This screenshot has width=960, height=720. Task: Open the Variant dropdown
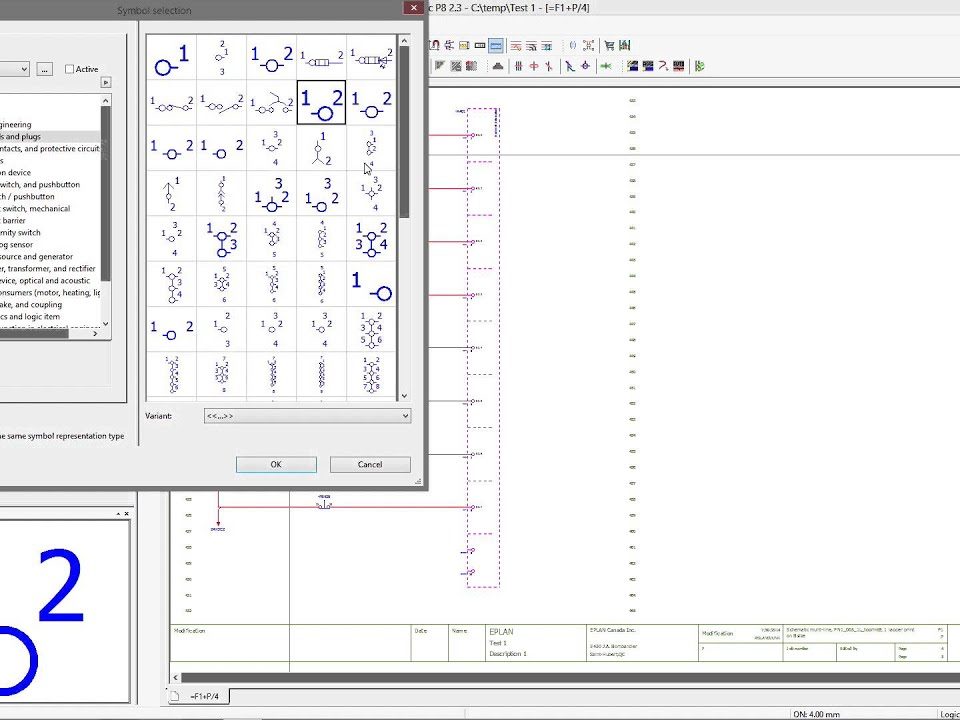point(306,416)
